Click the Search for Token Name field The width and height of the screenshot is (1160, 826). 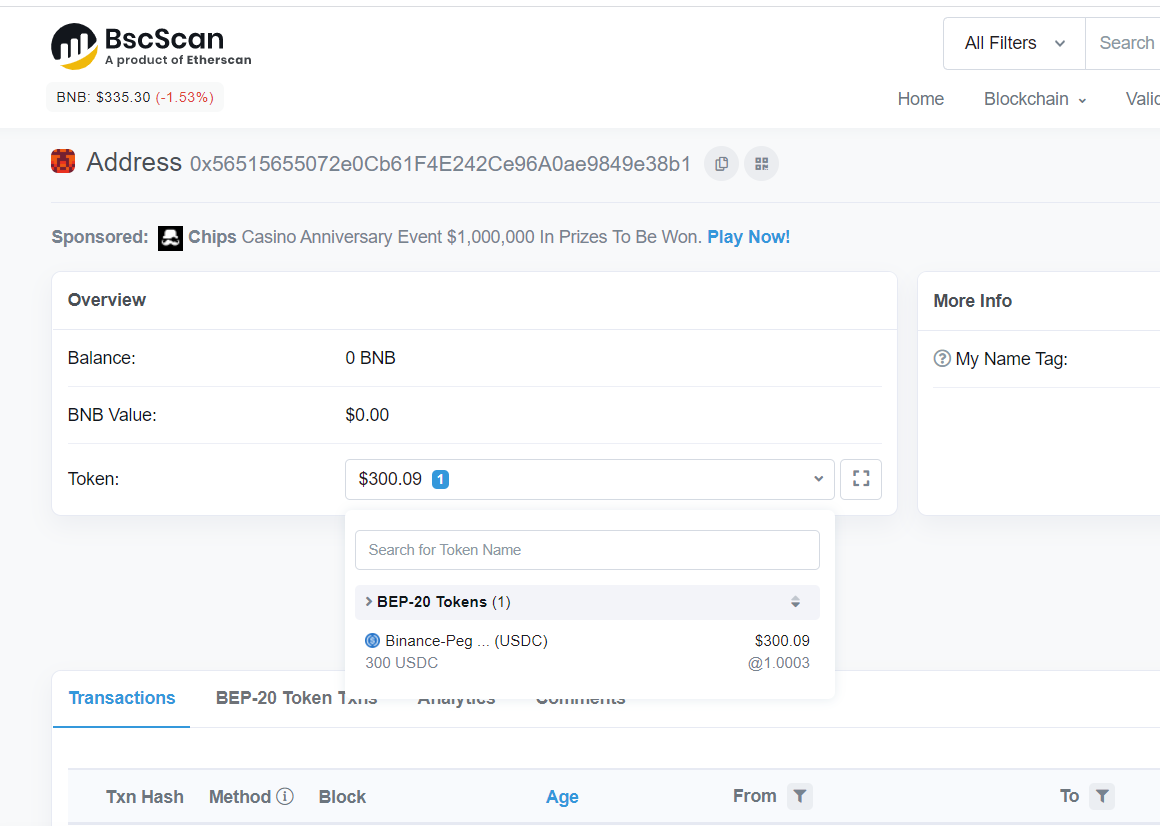click(587, 550)
